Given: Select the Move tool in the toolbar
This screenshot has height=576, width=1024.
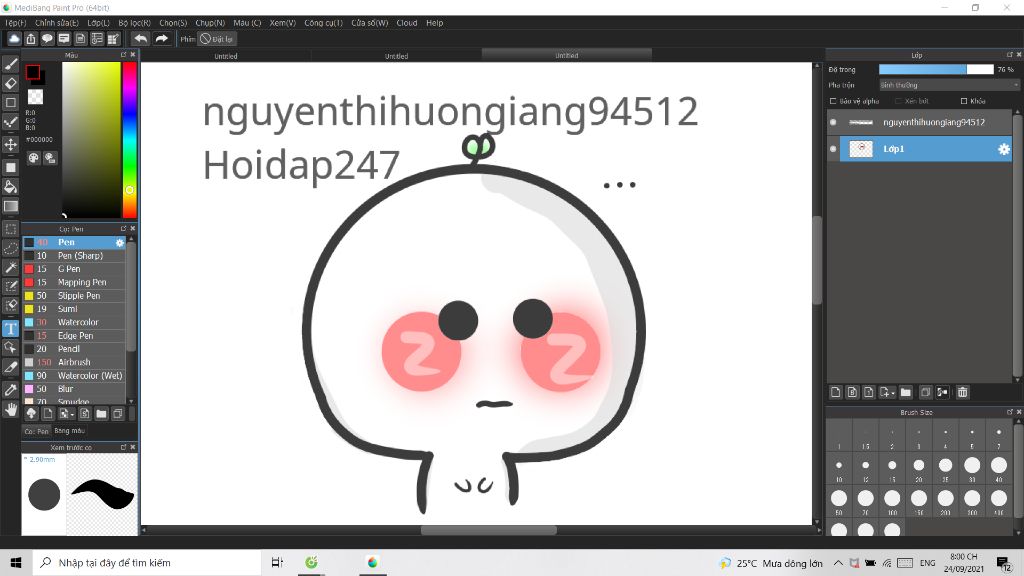Looking at the screenshot, I should coord(11,144).
